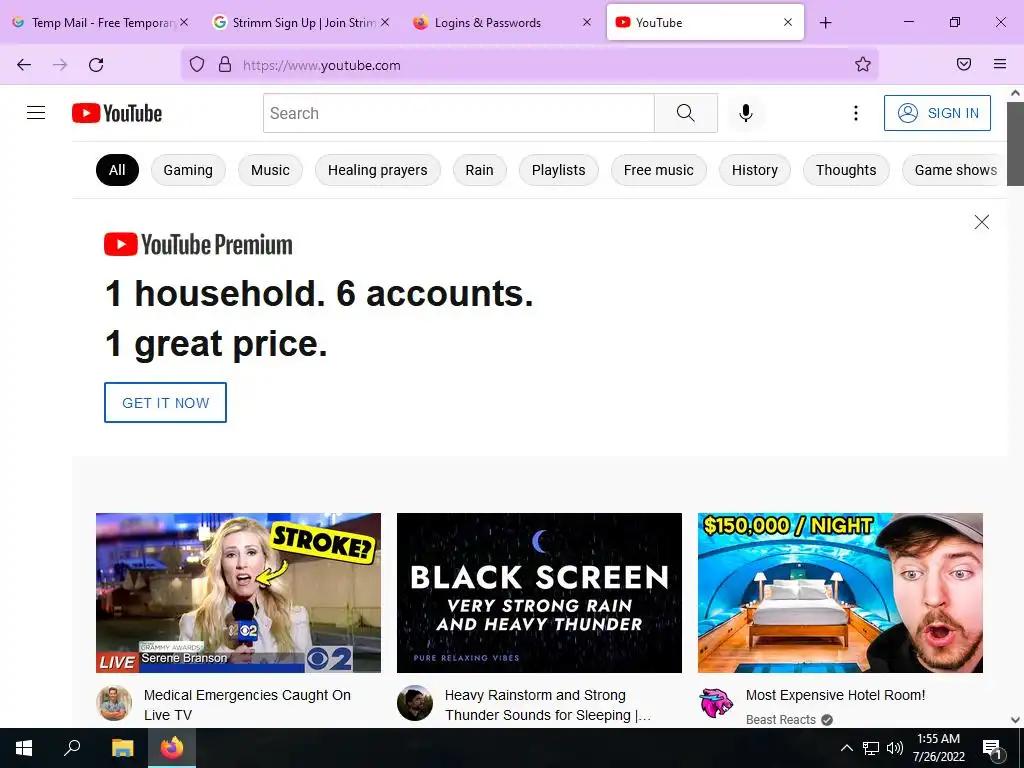The height and width of the screenshot is (768, 1024).
Task: Close the Strimm Sign Up tab
Action: [385, 22]
